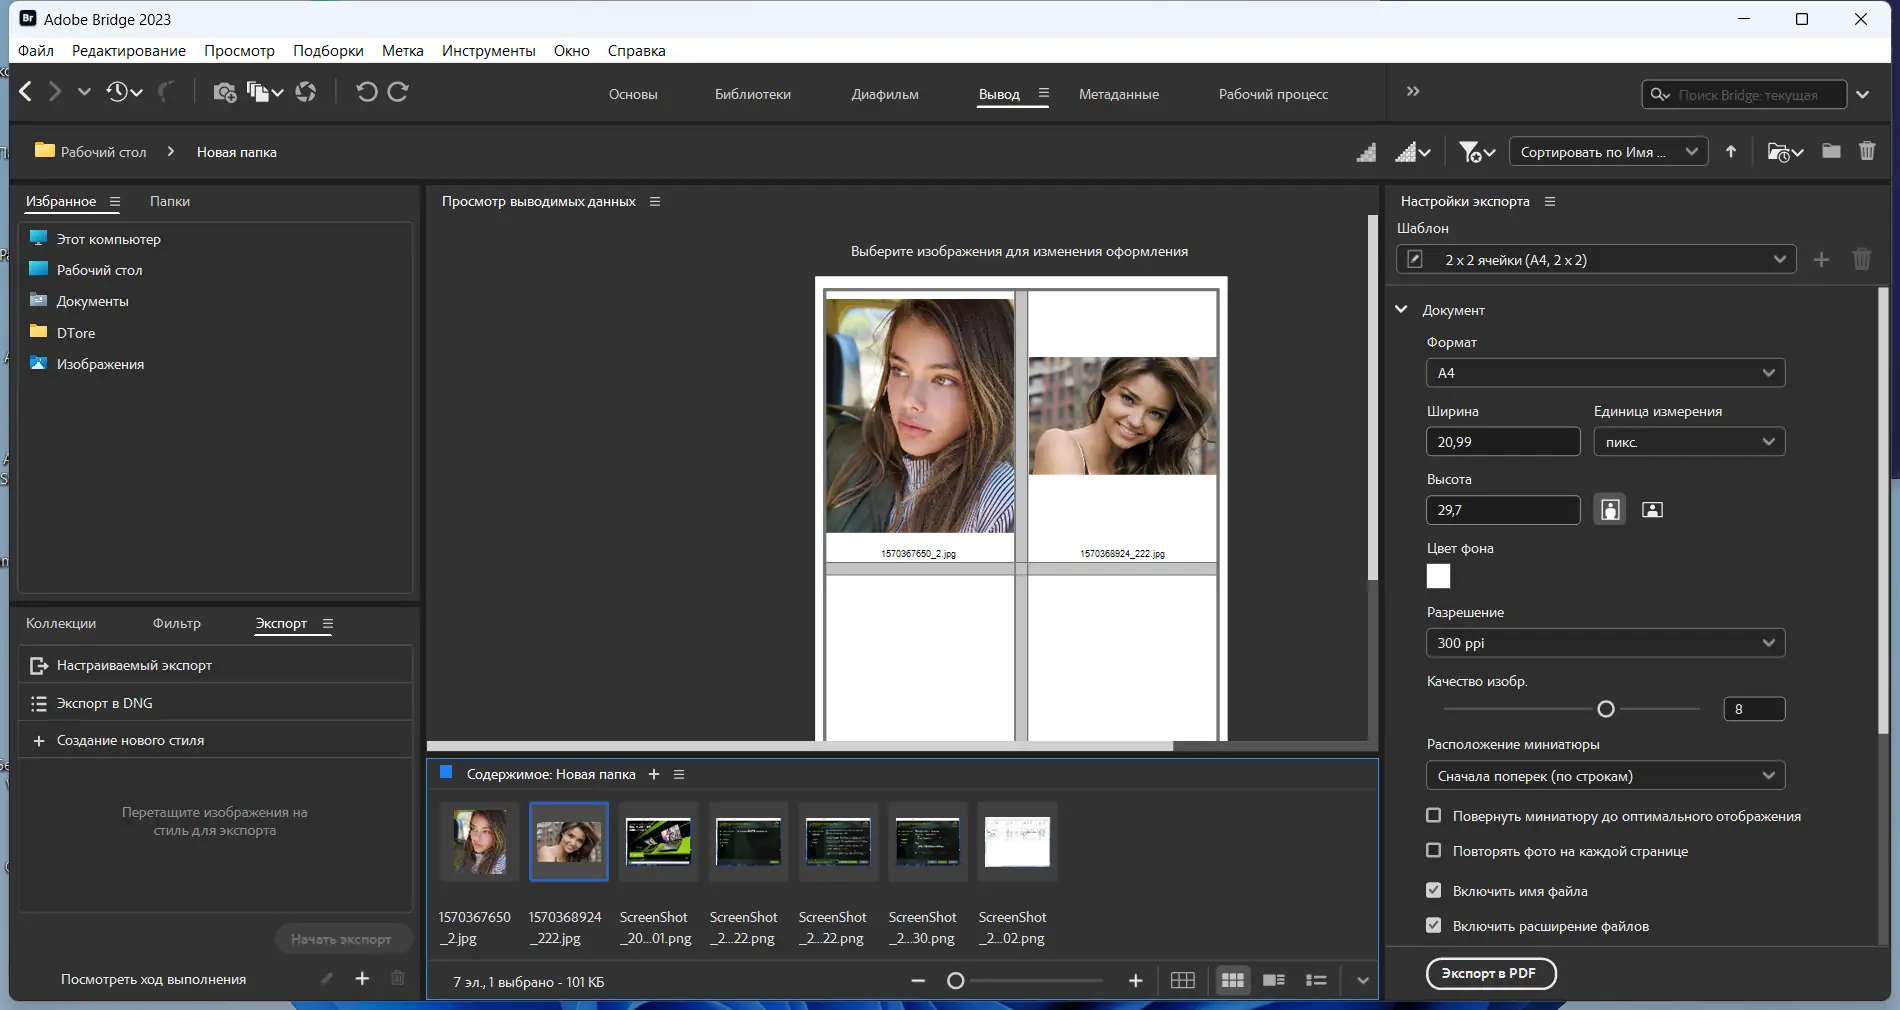The width and height of the screenshot is (1900, 1010).
Task: Switch to the Метаданные workspace tab
Action: 1118,94
